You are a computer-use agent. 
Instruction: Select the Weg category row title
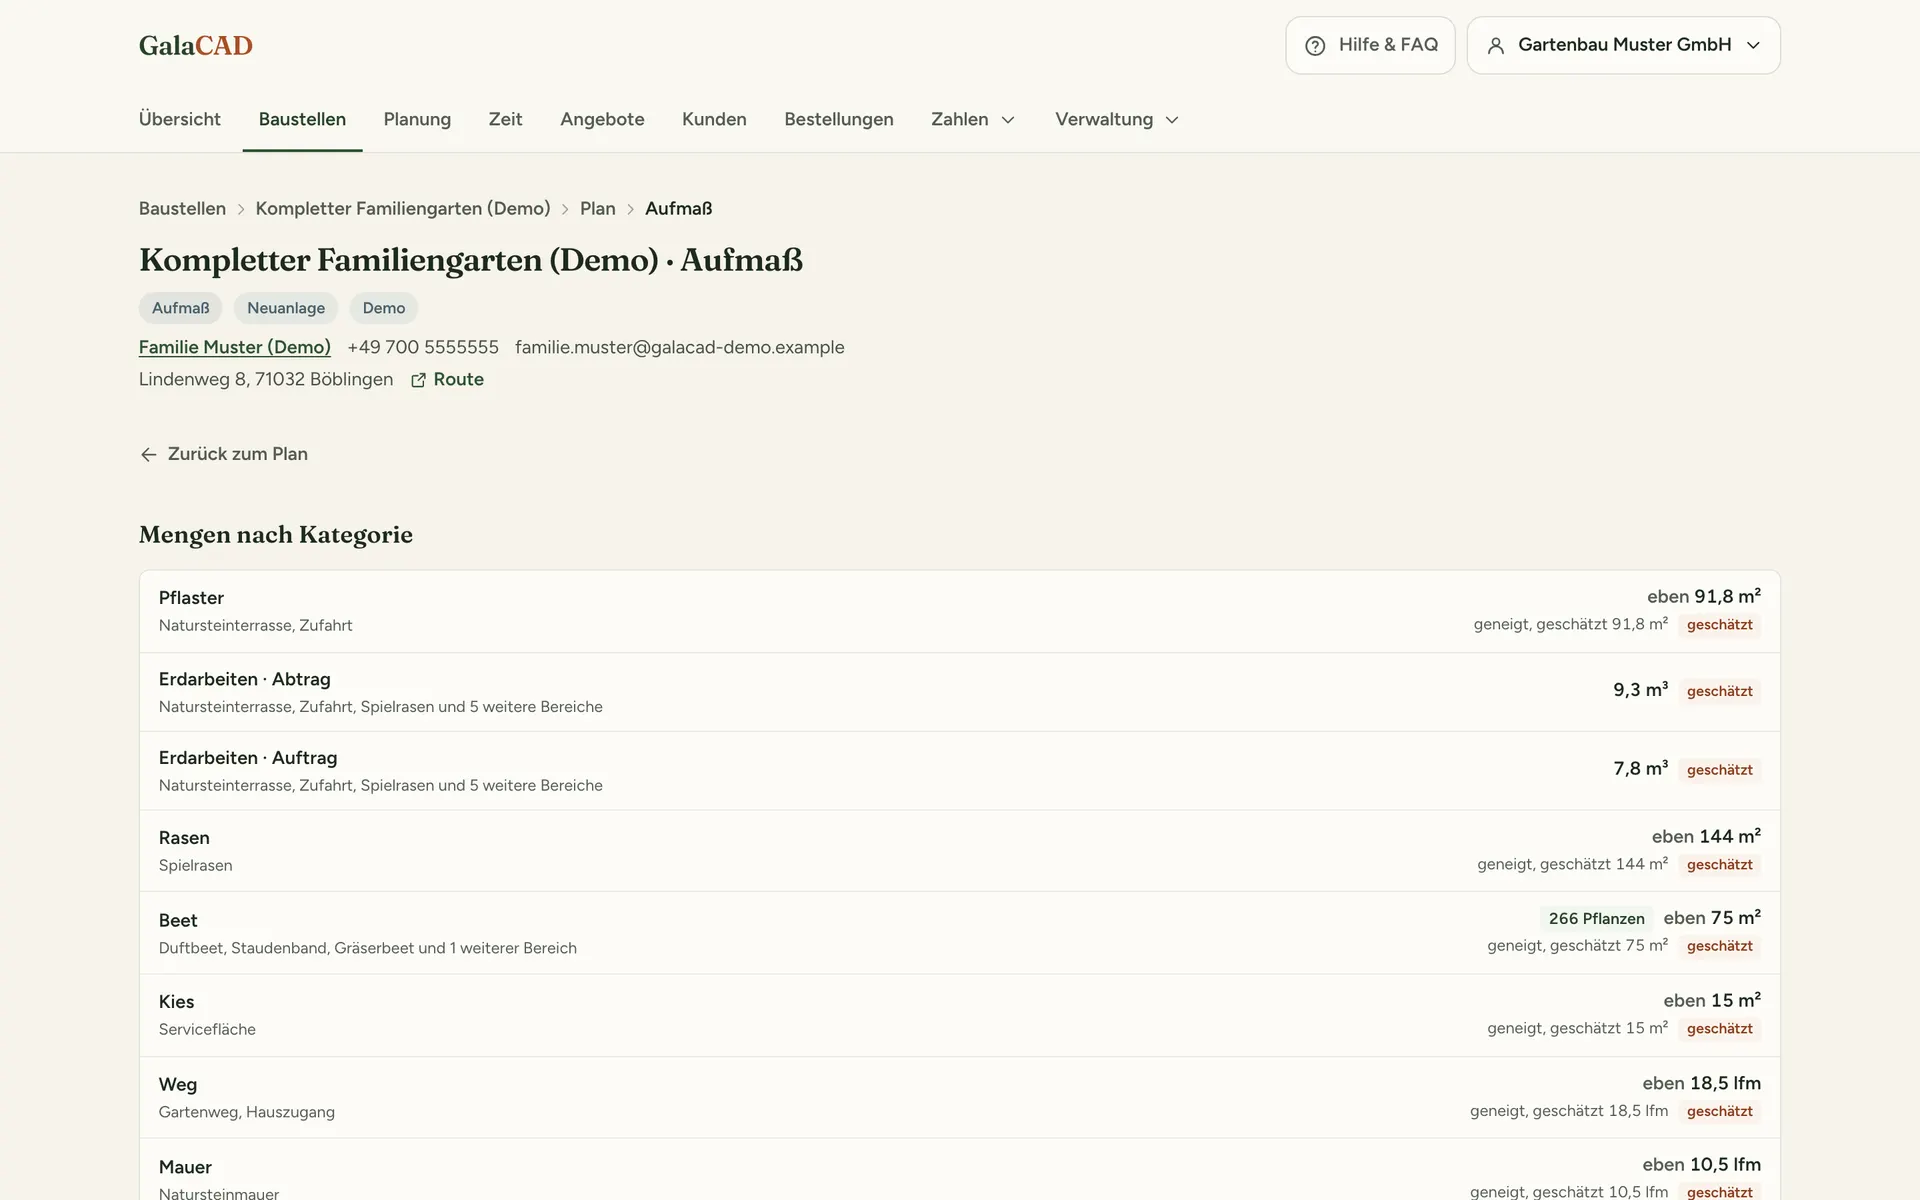(178, 1084)
